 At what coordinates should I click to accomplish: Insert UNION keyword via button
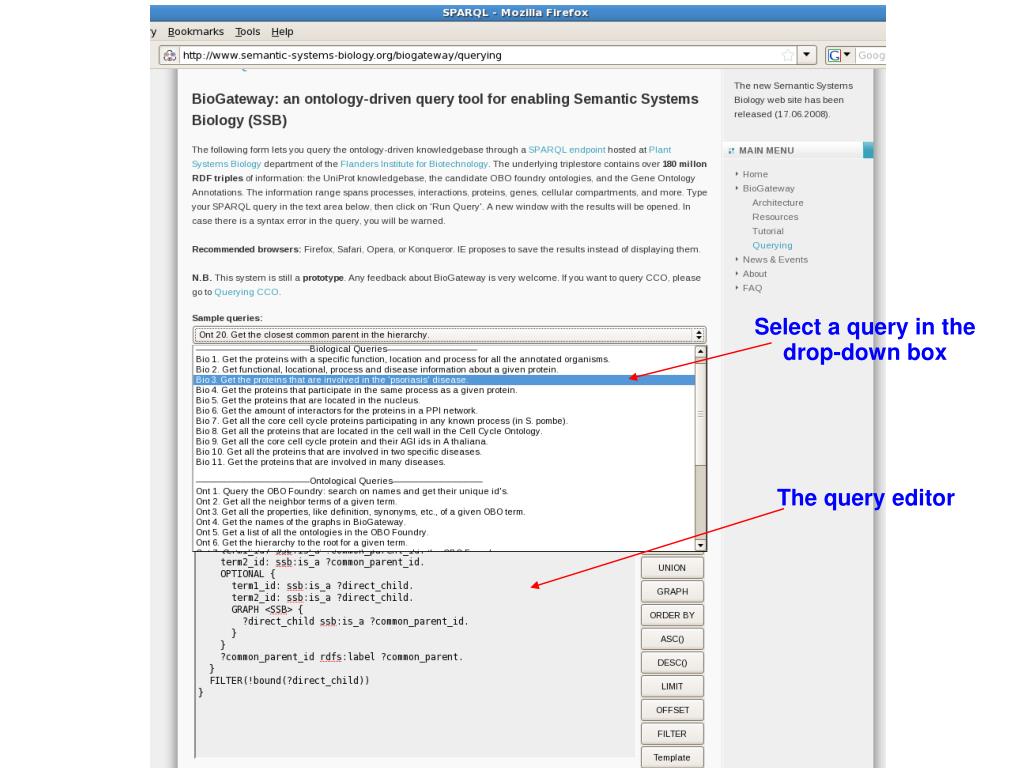point(672,568)
